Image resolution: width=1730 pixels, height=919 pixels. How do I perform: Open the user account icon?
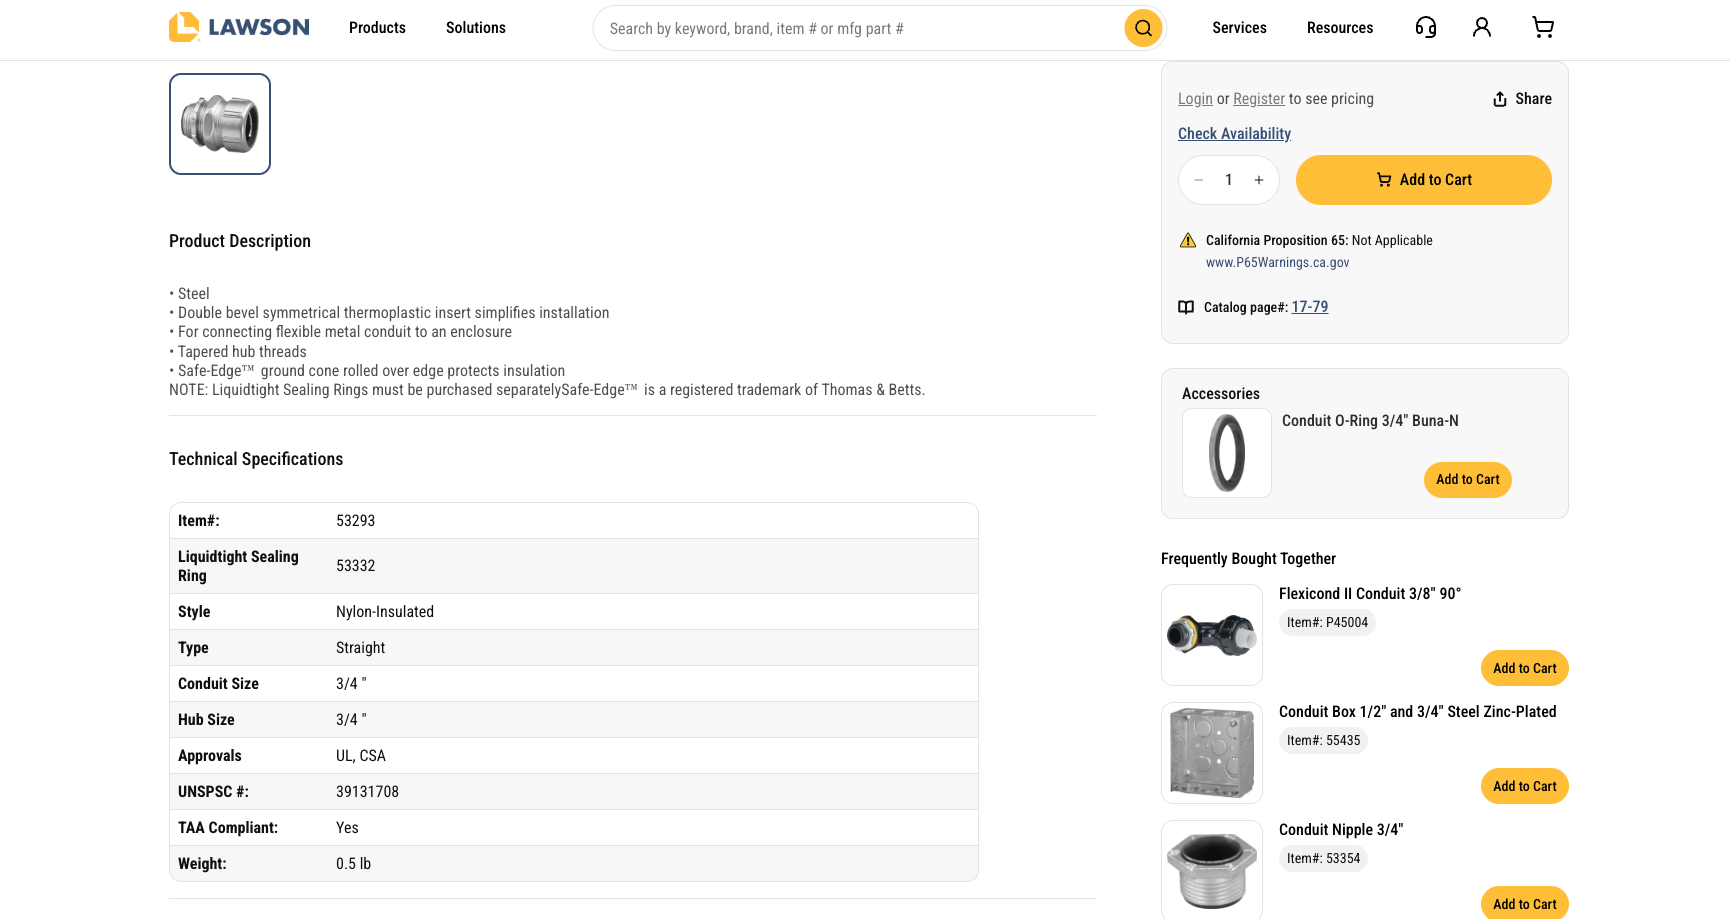(x=1482, y=28)
